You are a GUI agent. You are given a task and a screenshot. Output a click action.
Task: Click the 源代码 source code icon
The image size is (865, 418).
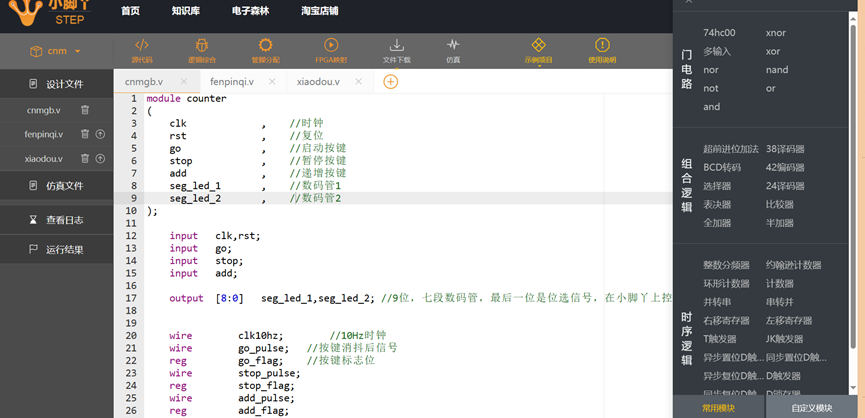point(141,46)
